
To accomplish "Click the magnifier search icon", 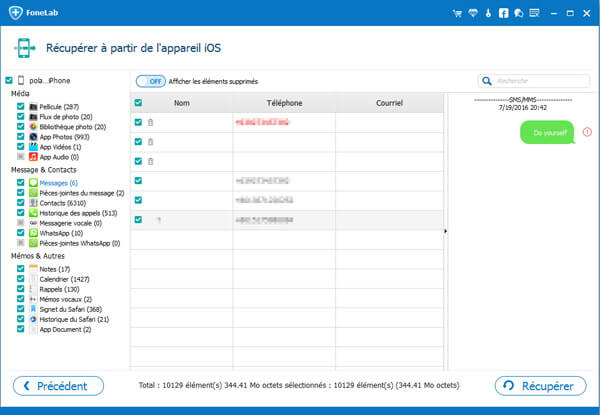I will pos(487,81).
